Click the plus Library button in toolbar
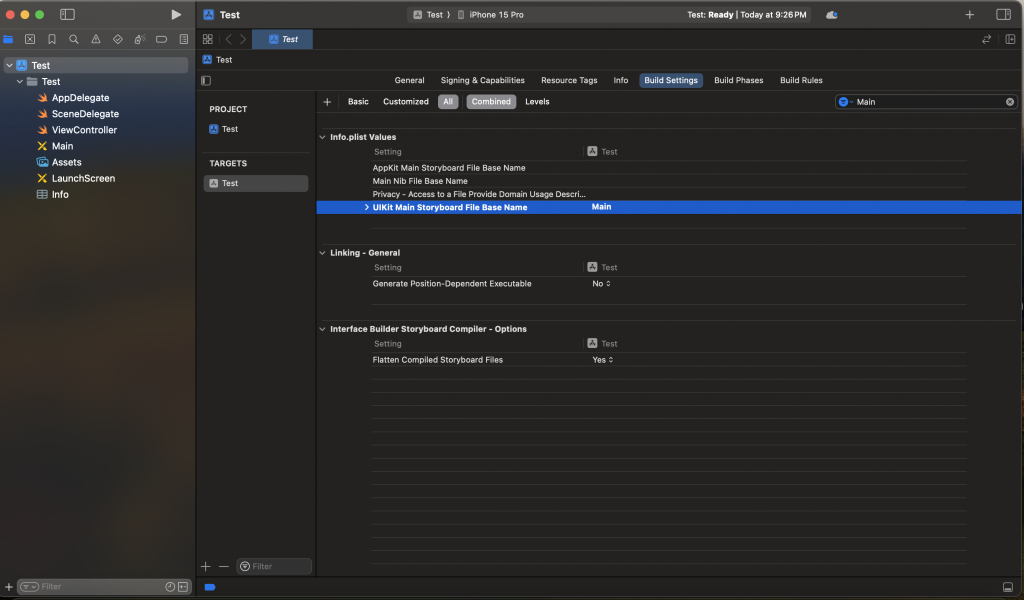Viewport: 1024px width, 600px height. coord(970,14)
